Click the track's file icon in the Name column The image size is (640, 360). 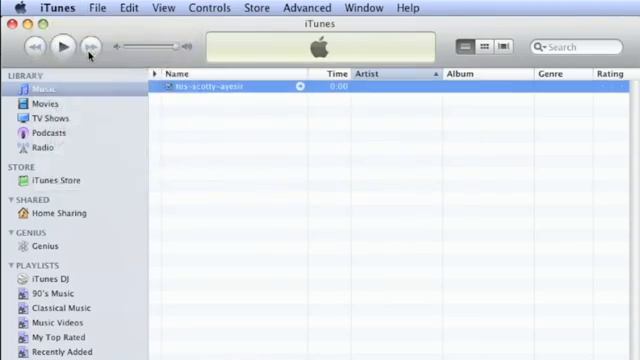point(169,86)
